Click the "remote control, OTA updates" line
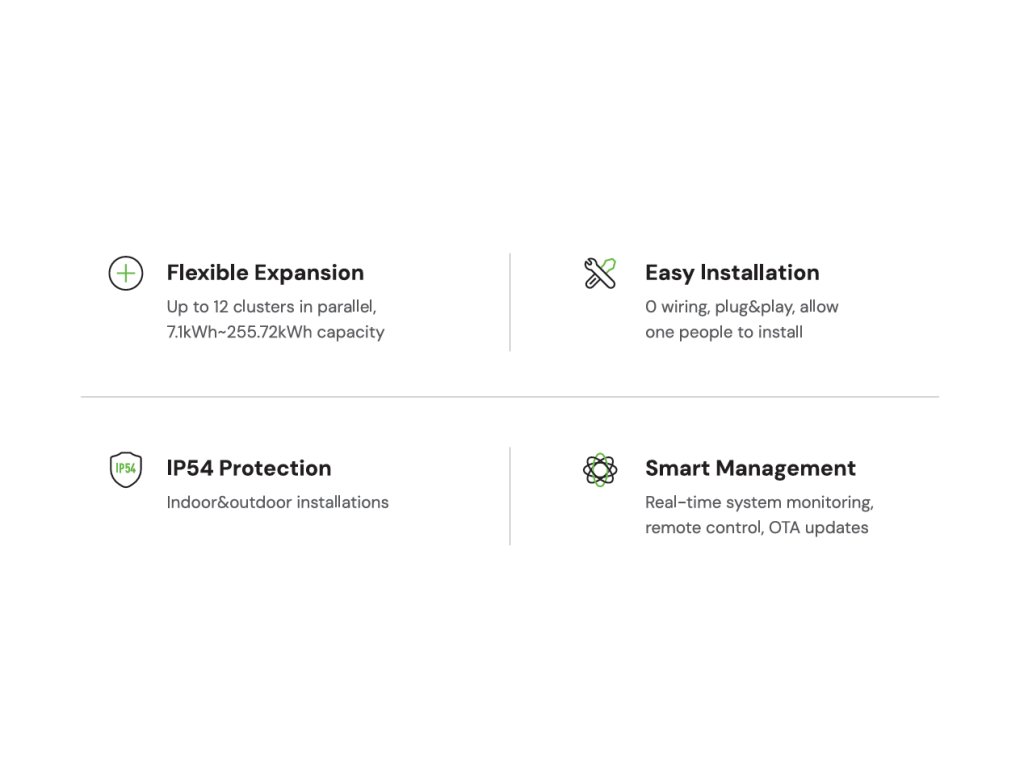 [x=756, y=527]
